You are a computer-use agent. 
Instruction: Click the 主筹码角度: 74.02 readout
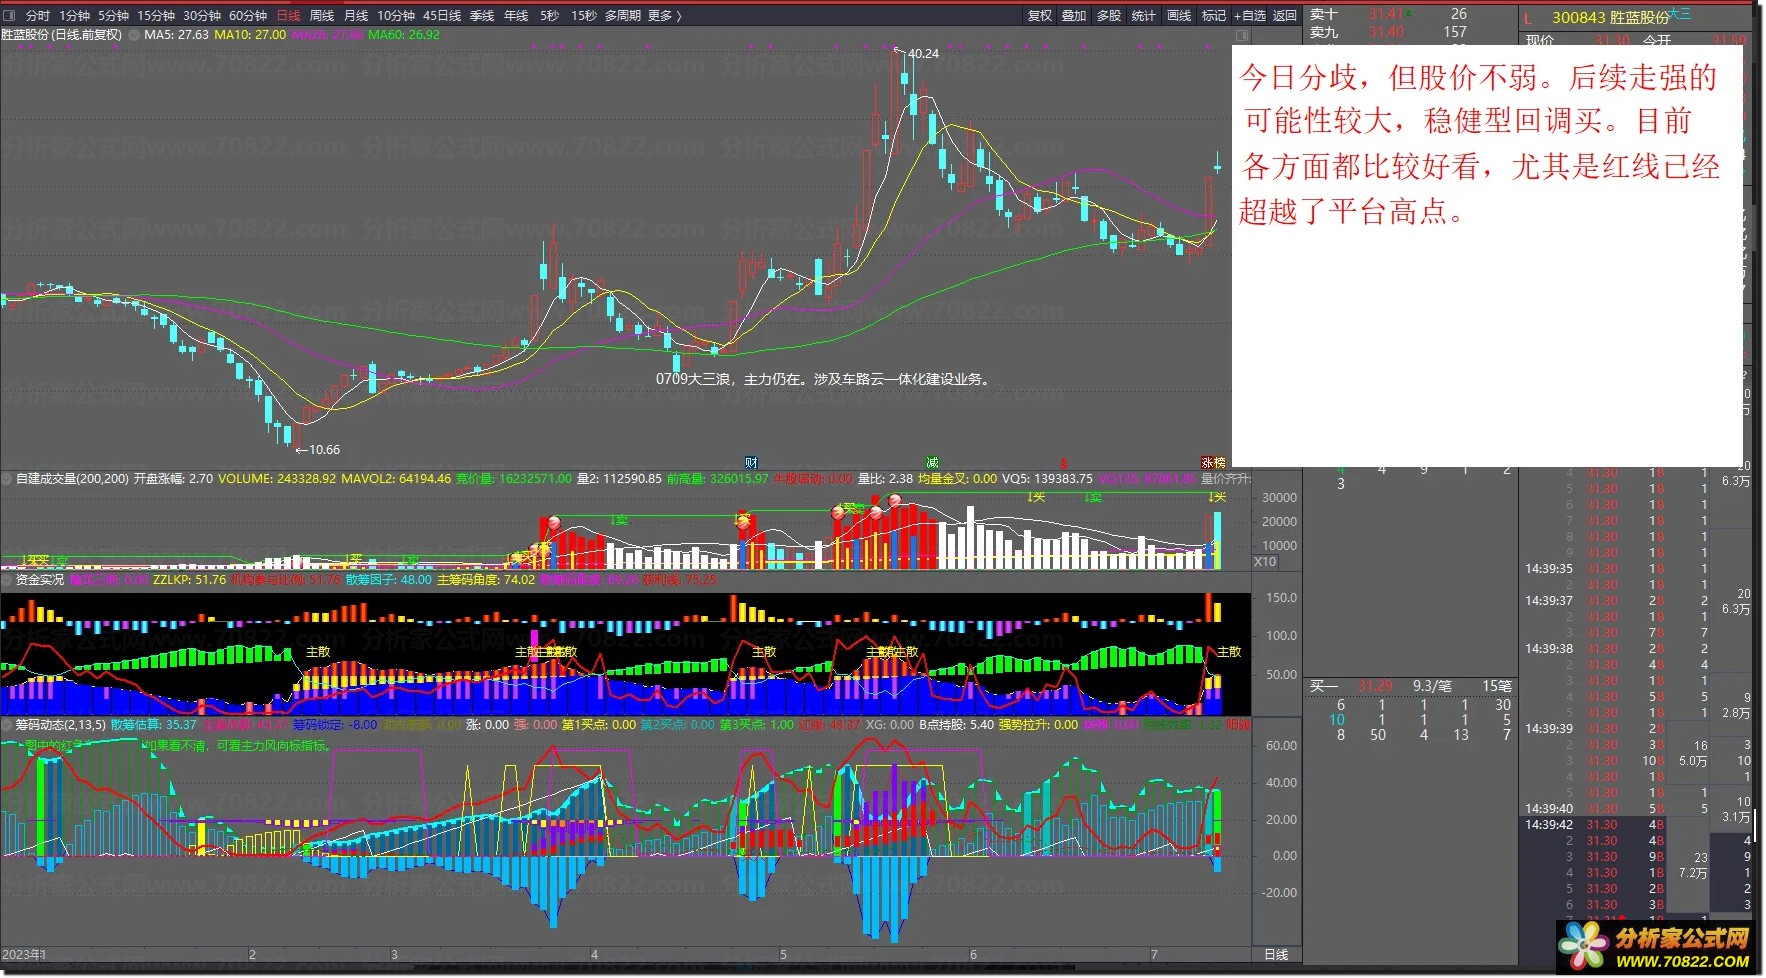point(486,580)
